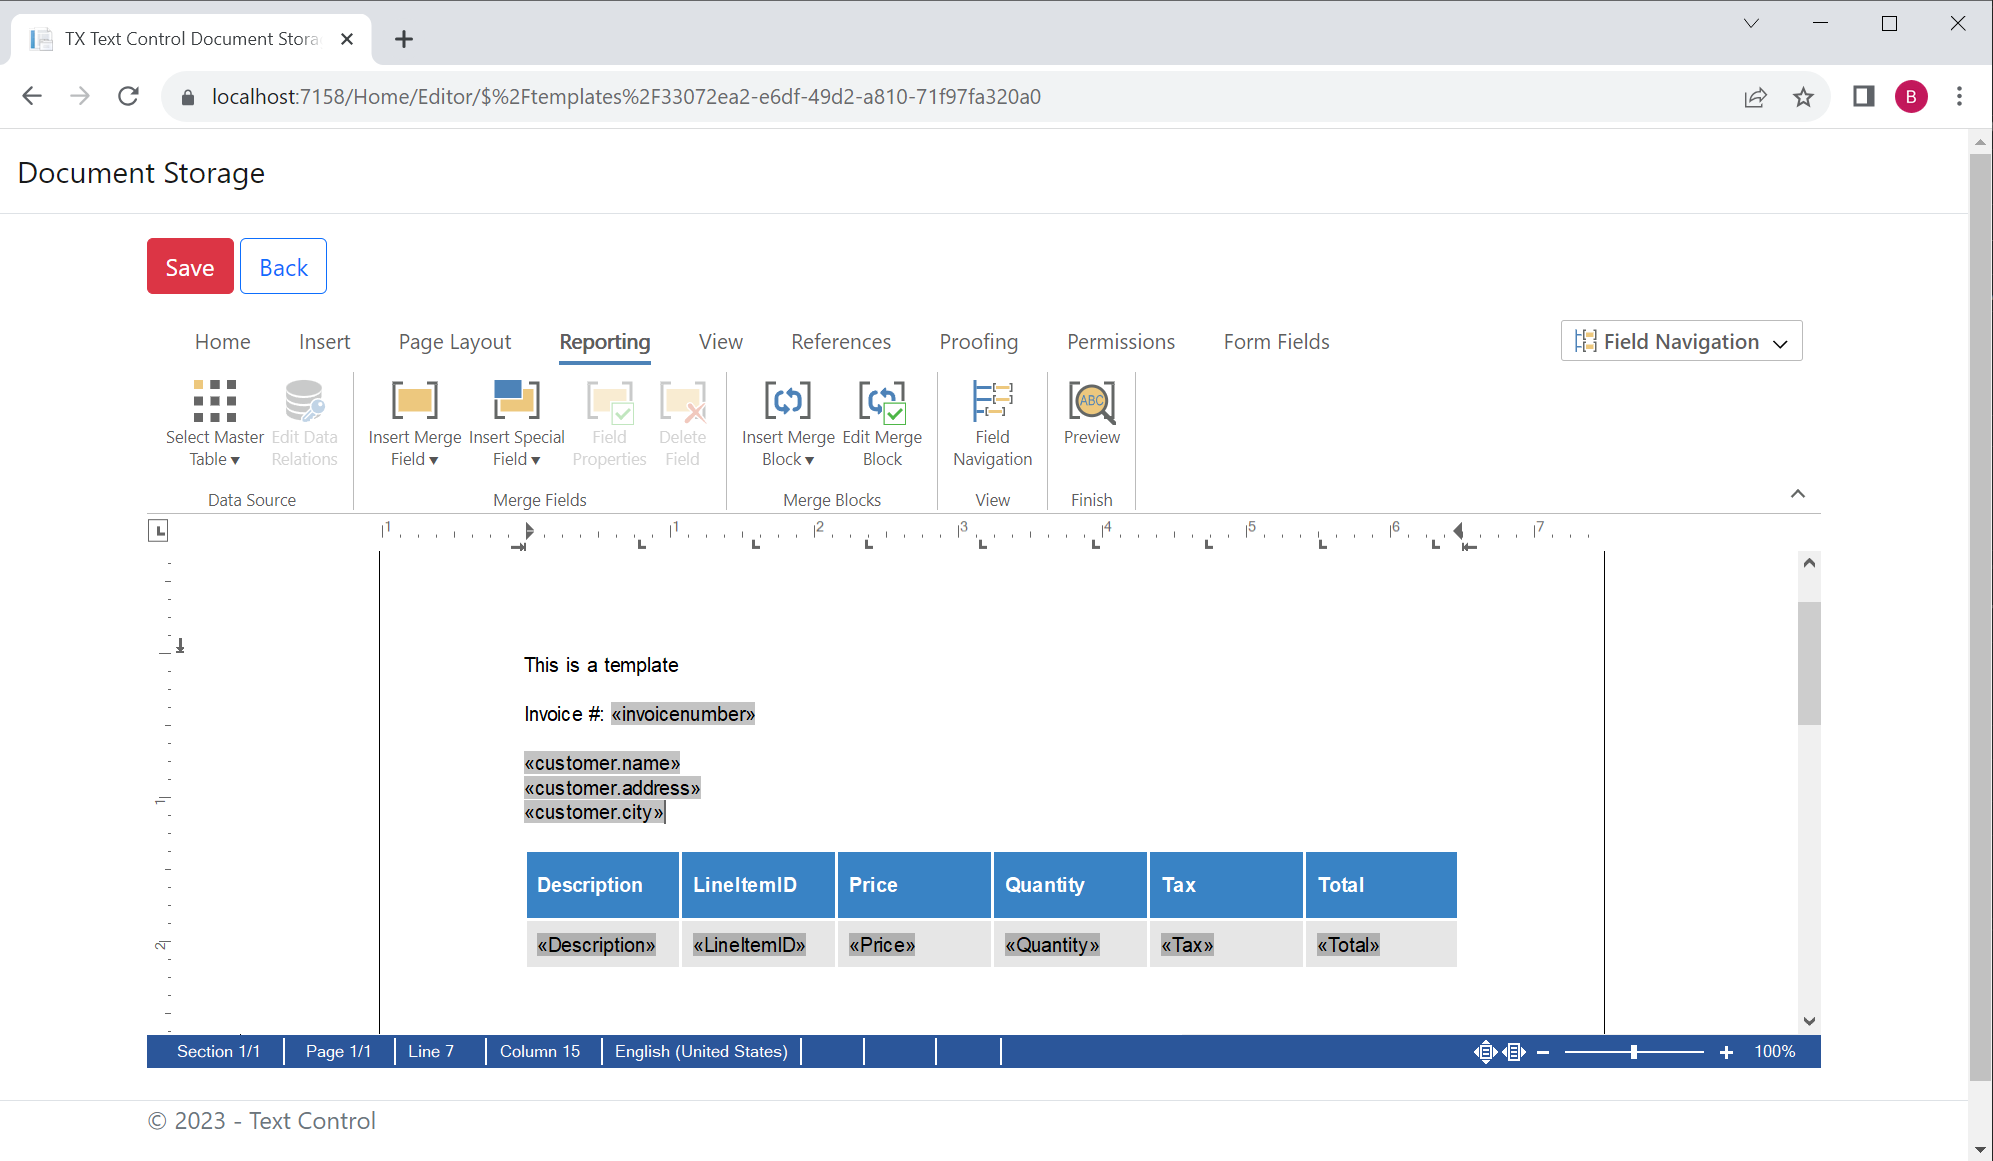Image resolution: width=1993 pixels, height=1161 pixels.
Task: Click the Back button
Action: pos(283,266)
